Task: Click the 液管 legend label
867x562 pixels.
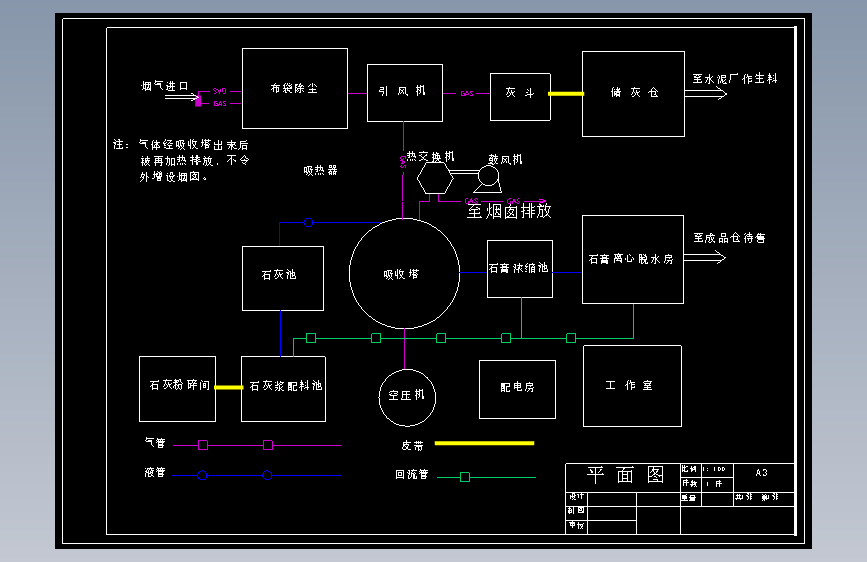Action: tap(155, 472)
